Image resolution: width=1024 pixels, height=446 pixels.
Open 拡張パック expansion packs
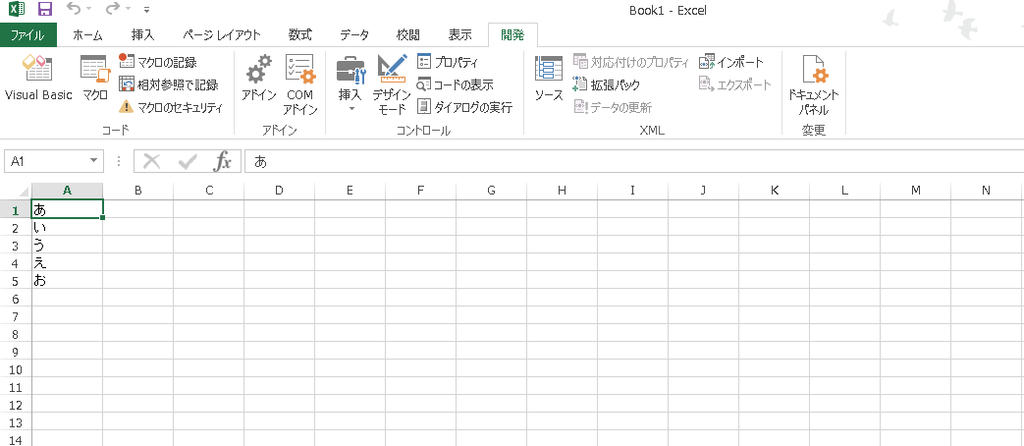point(606,85)
